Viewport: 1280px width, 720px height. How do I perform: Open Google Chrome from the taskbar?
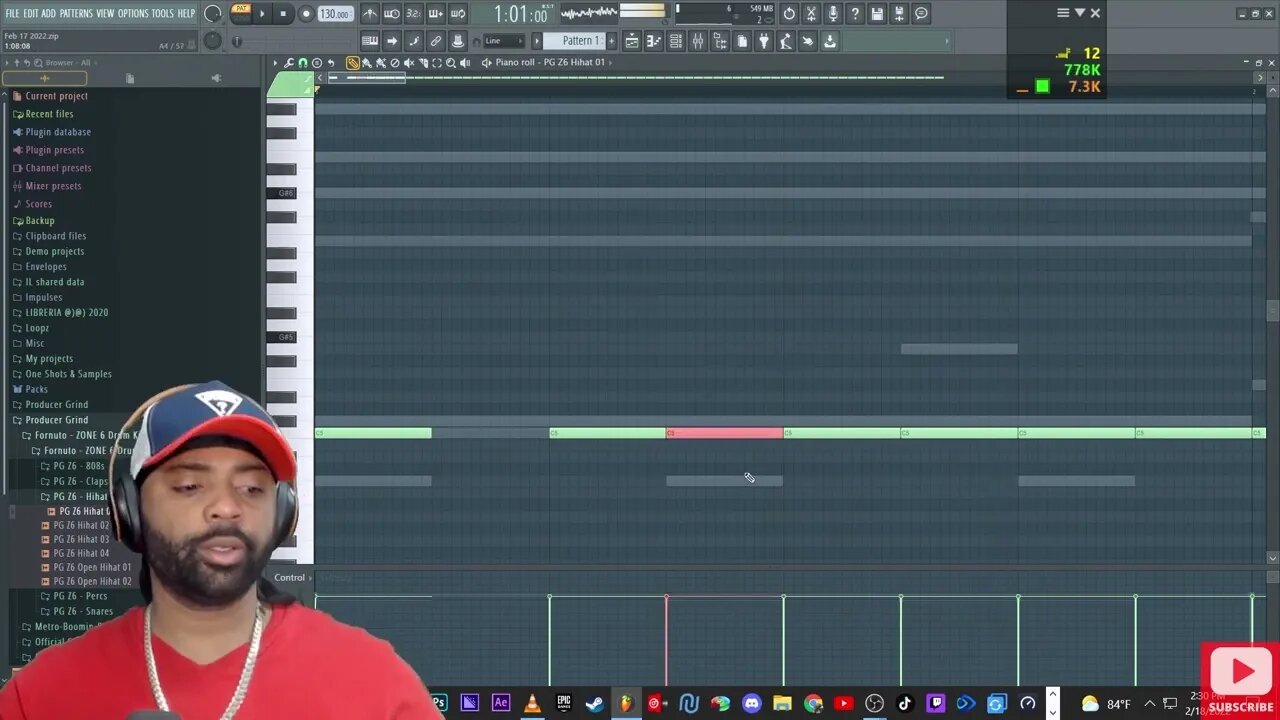pos(813,703)
